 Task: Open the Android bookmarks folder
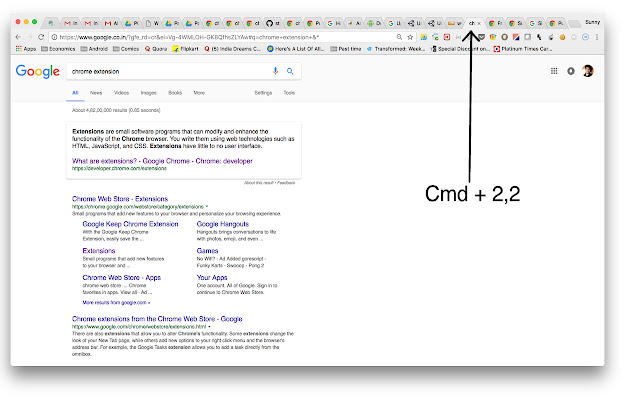[x=94, y=49]
